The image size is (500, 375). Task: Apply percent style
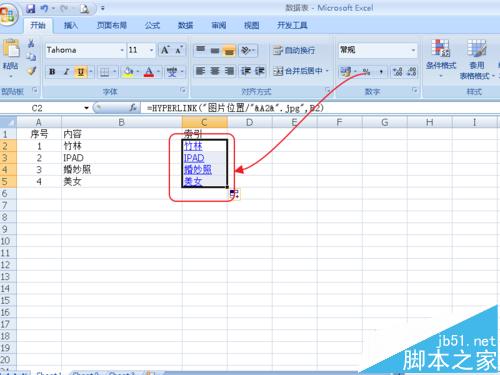click(x=366, y=71)
